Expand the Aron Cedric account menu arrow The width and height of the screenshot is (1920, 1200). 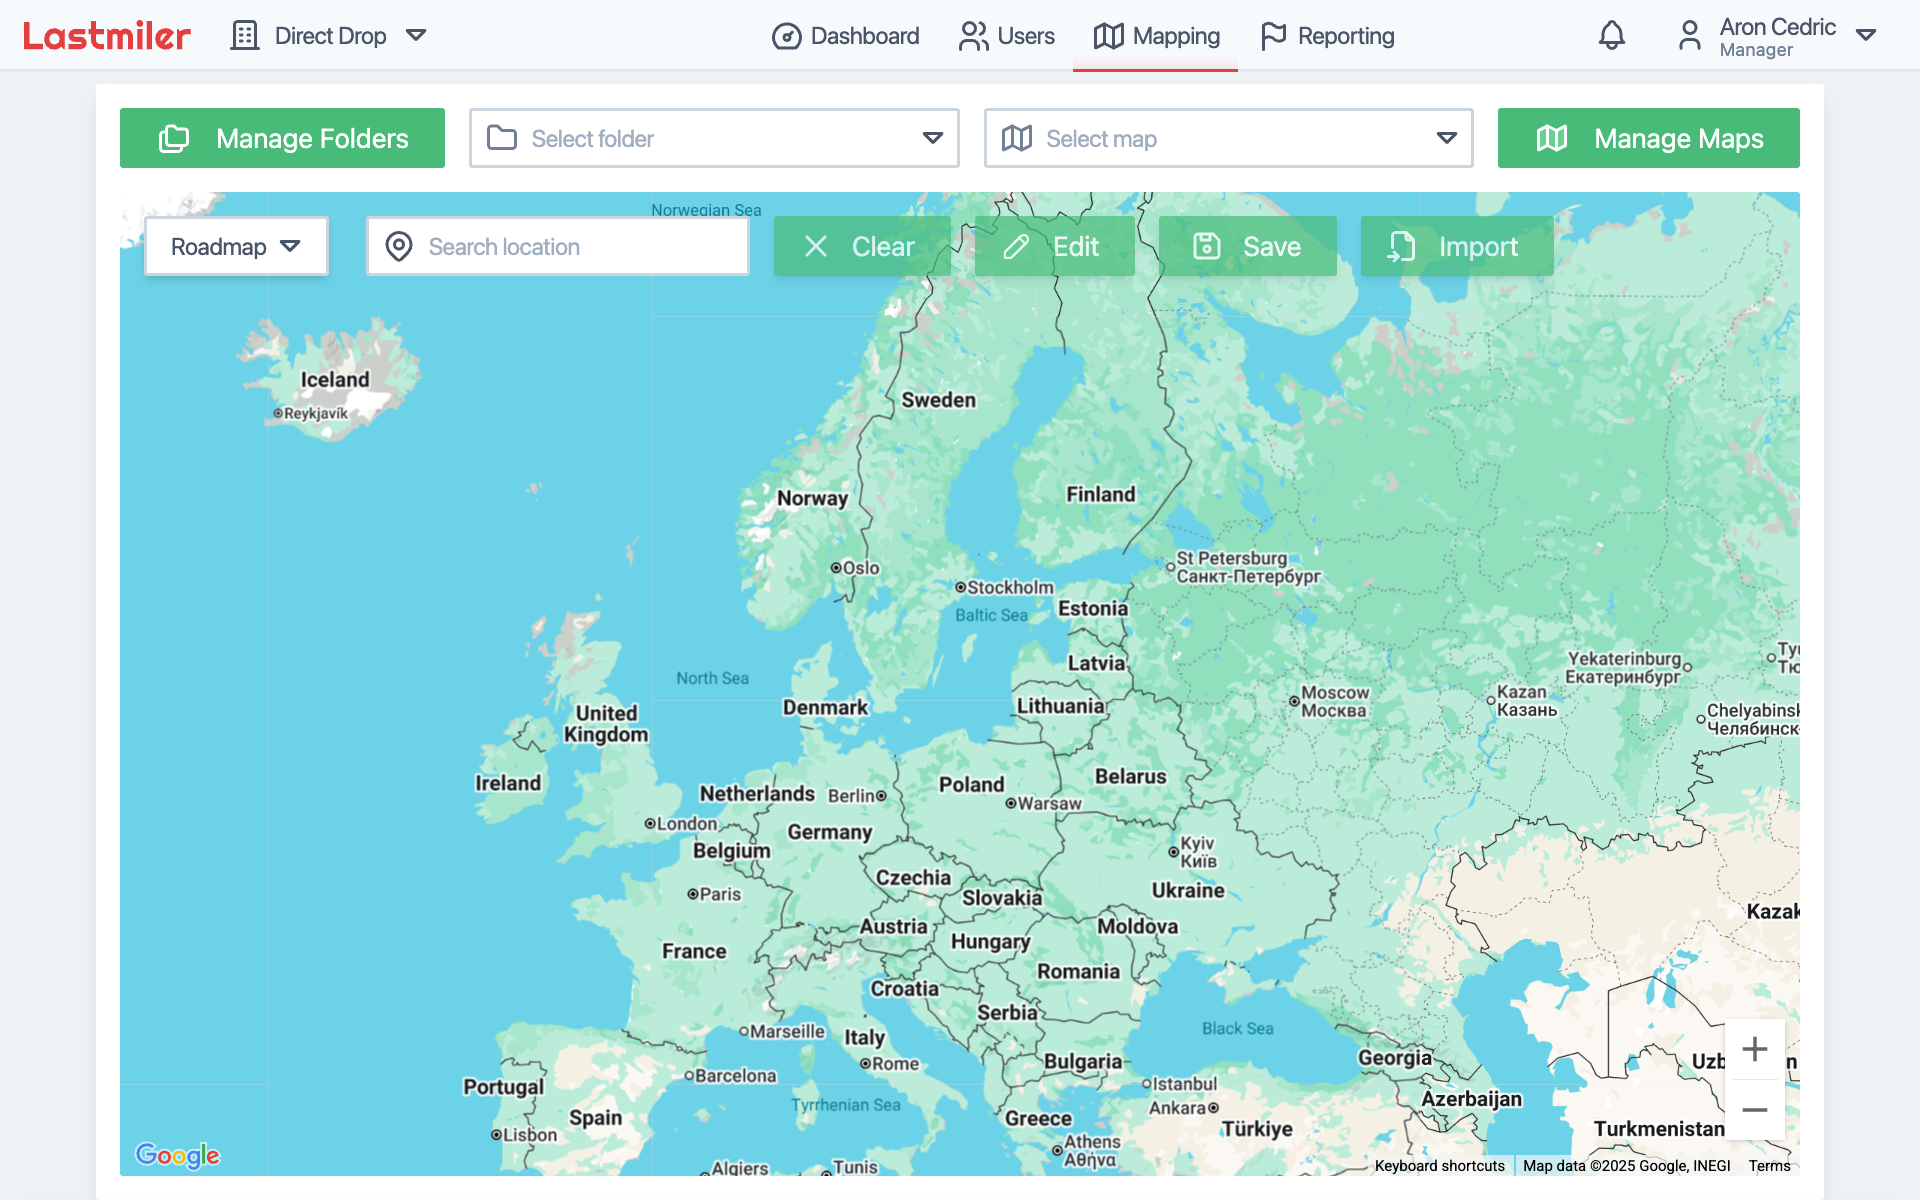point(1865,35)
